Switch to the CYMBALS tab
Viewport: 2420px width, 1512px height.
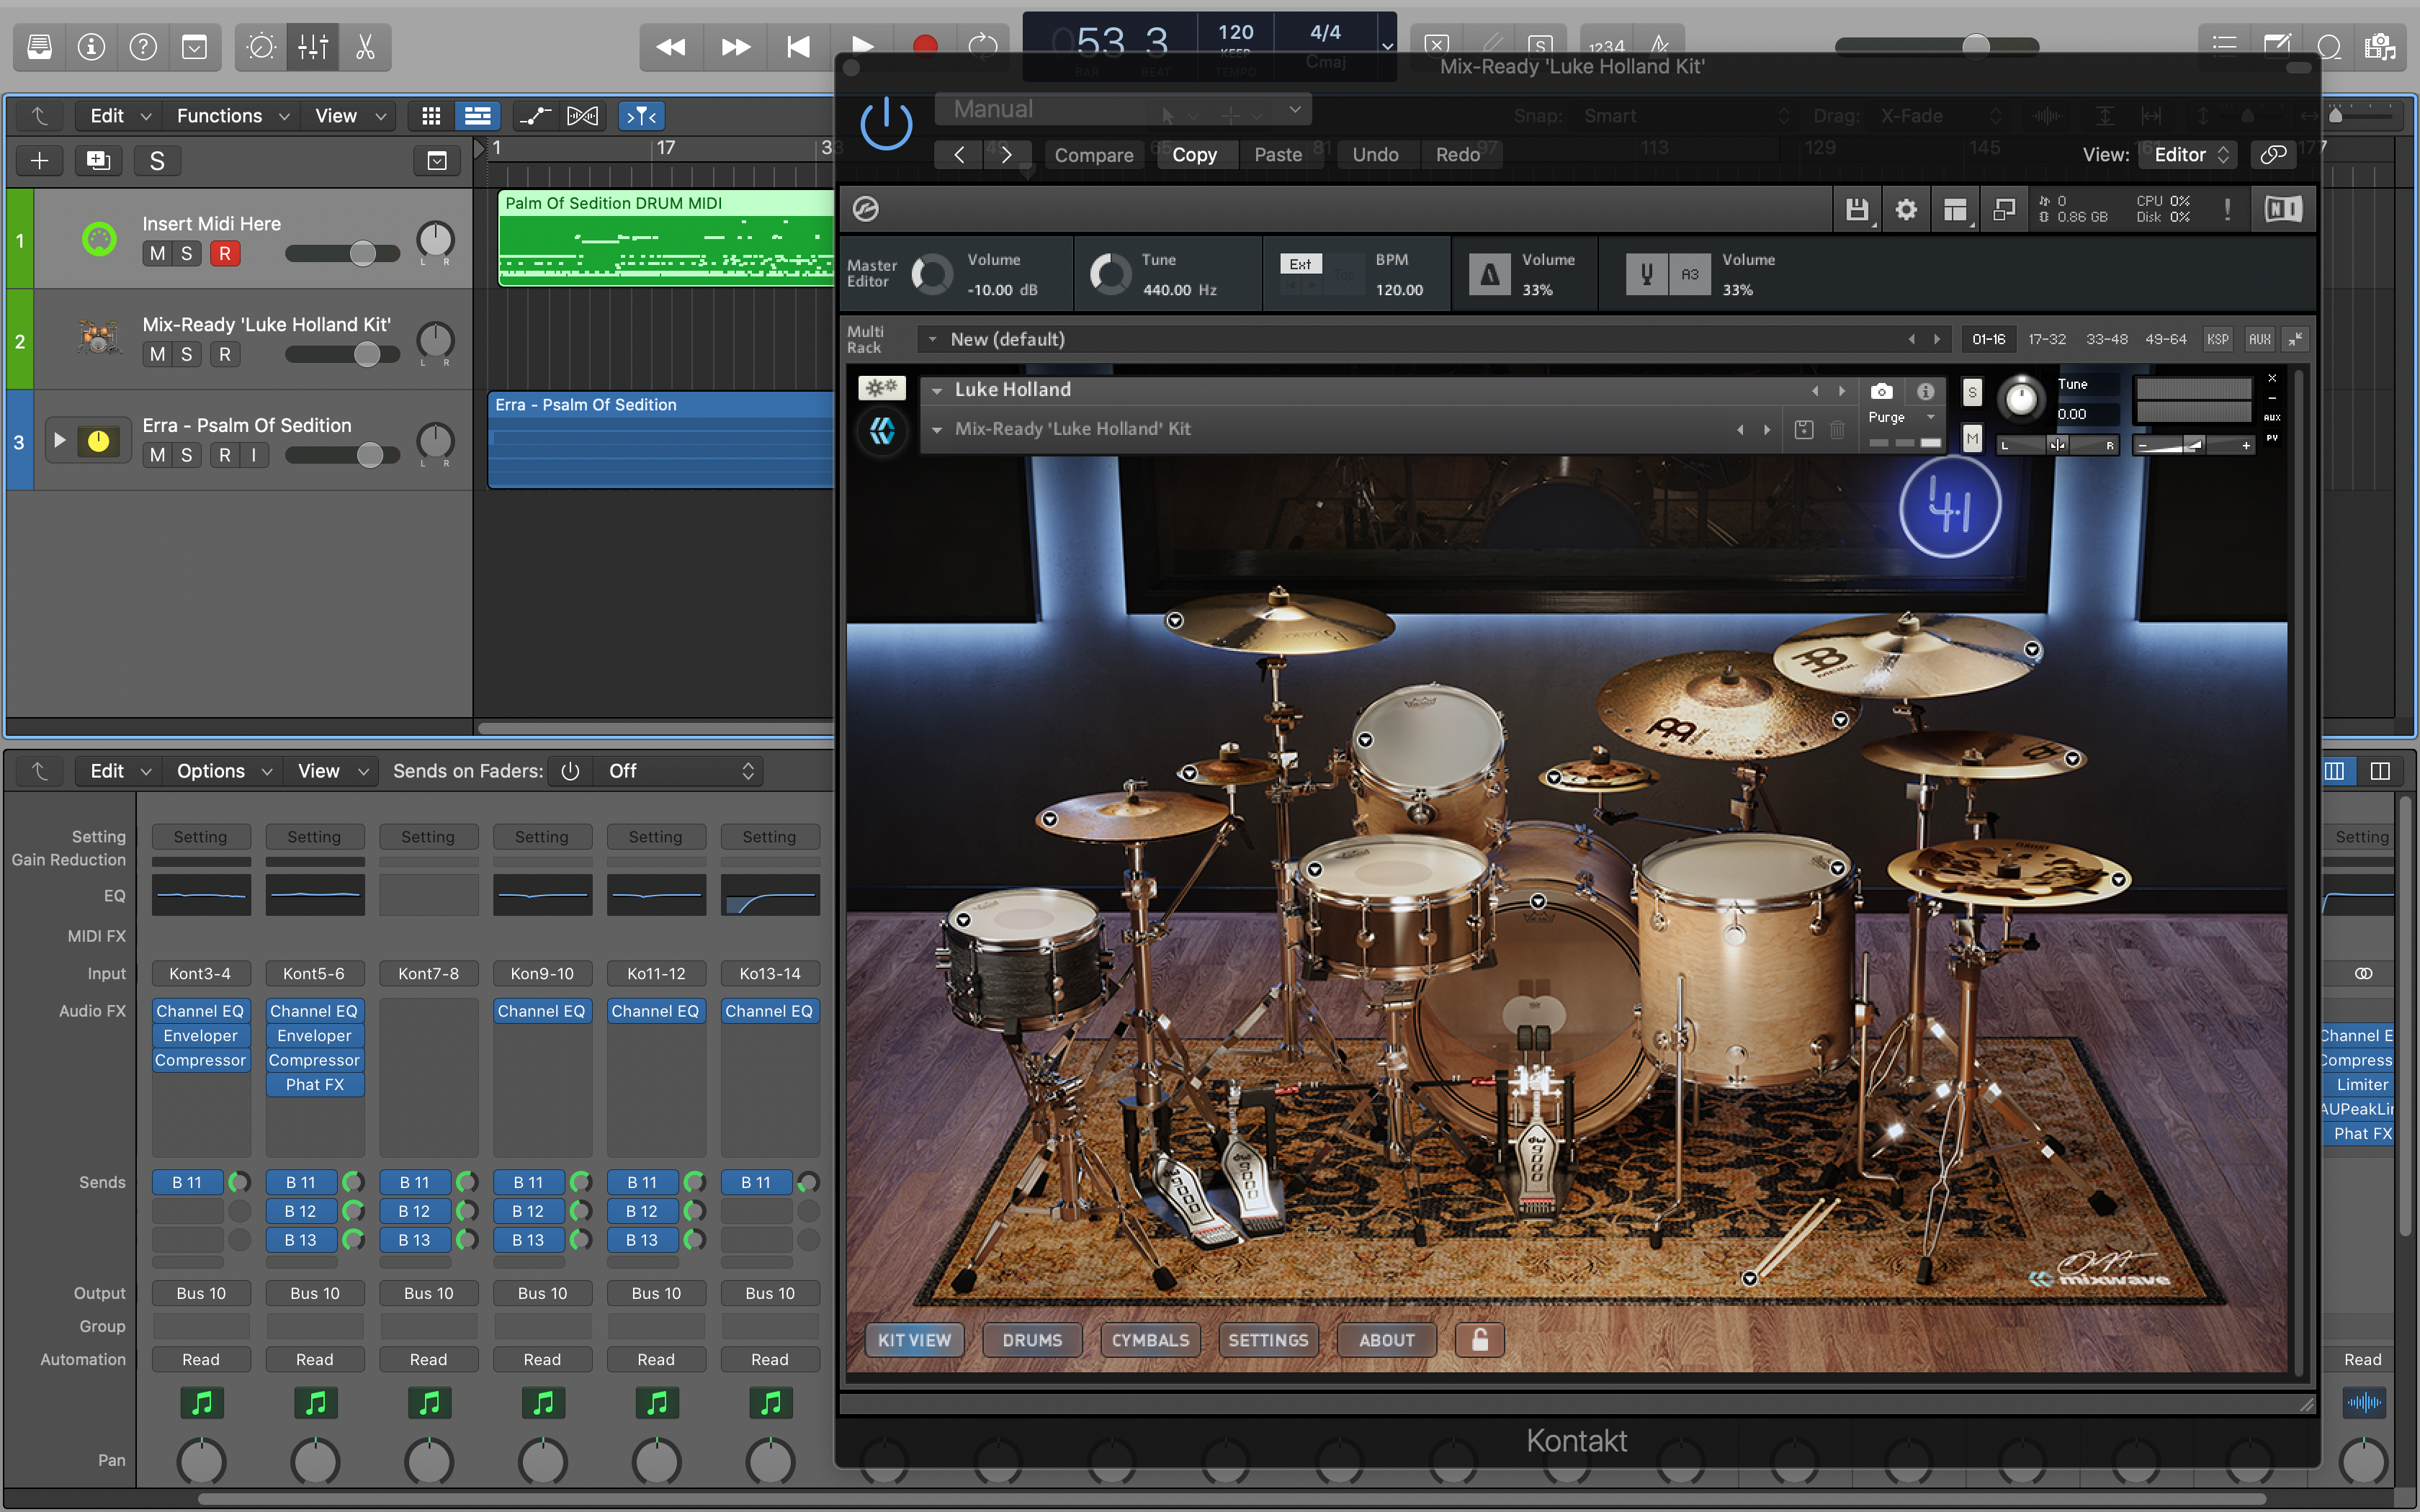tap(1150, 1340)
